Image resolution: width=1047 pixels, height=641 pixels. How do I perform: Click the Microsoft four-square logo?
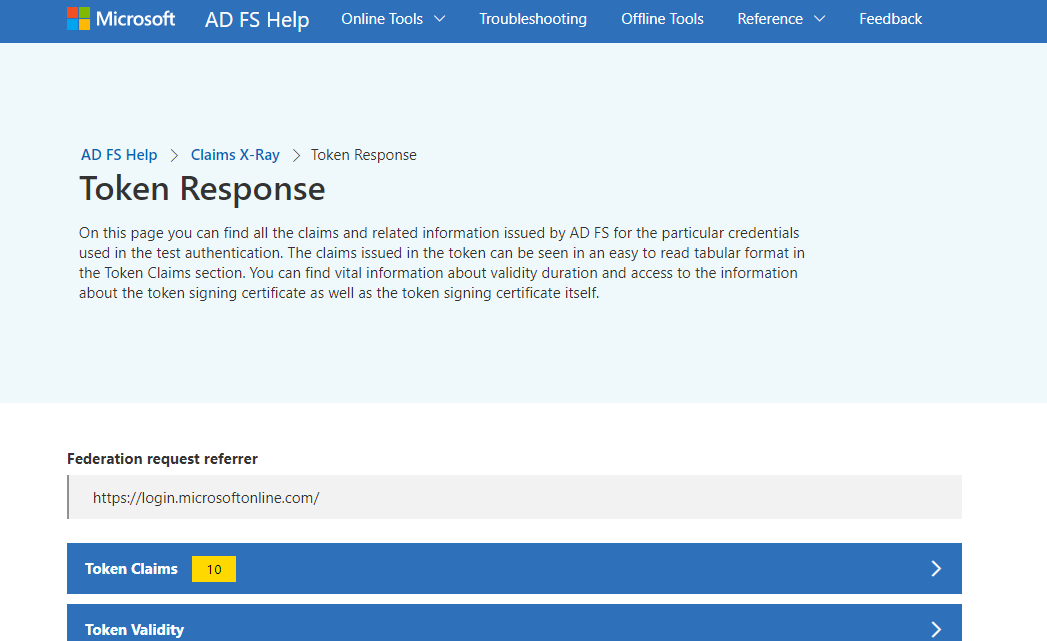[x=79, y=19]
